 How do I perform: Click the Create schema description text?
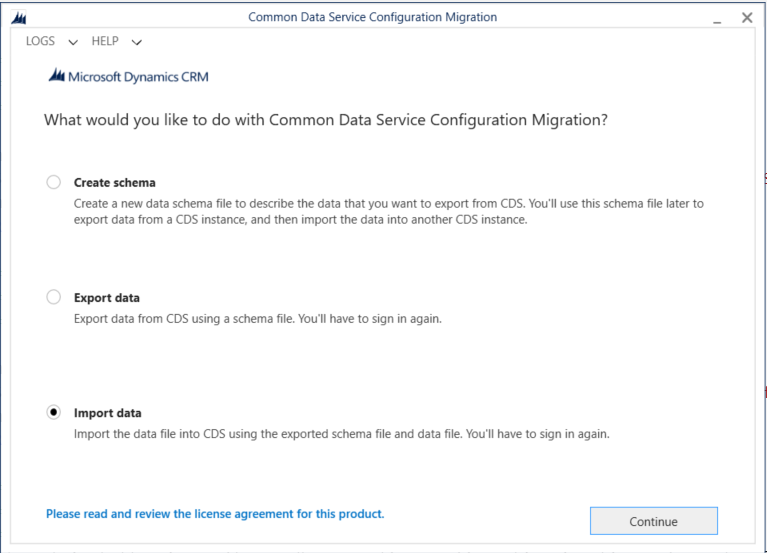click(388, 211)
